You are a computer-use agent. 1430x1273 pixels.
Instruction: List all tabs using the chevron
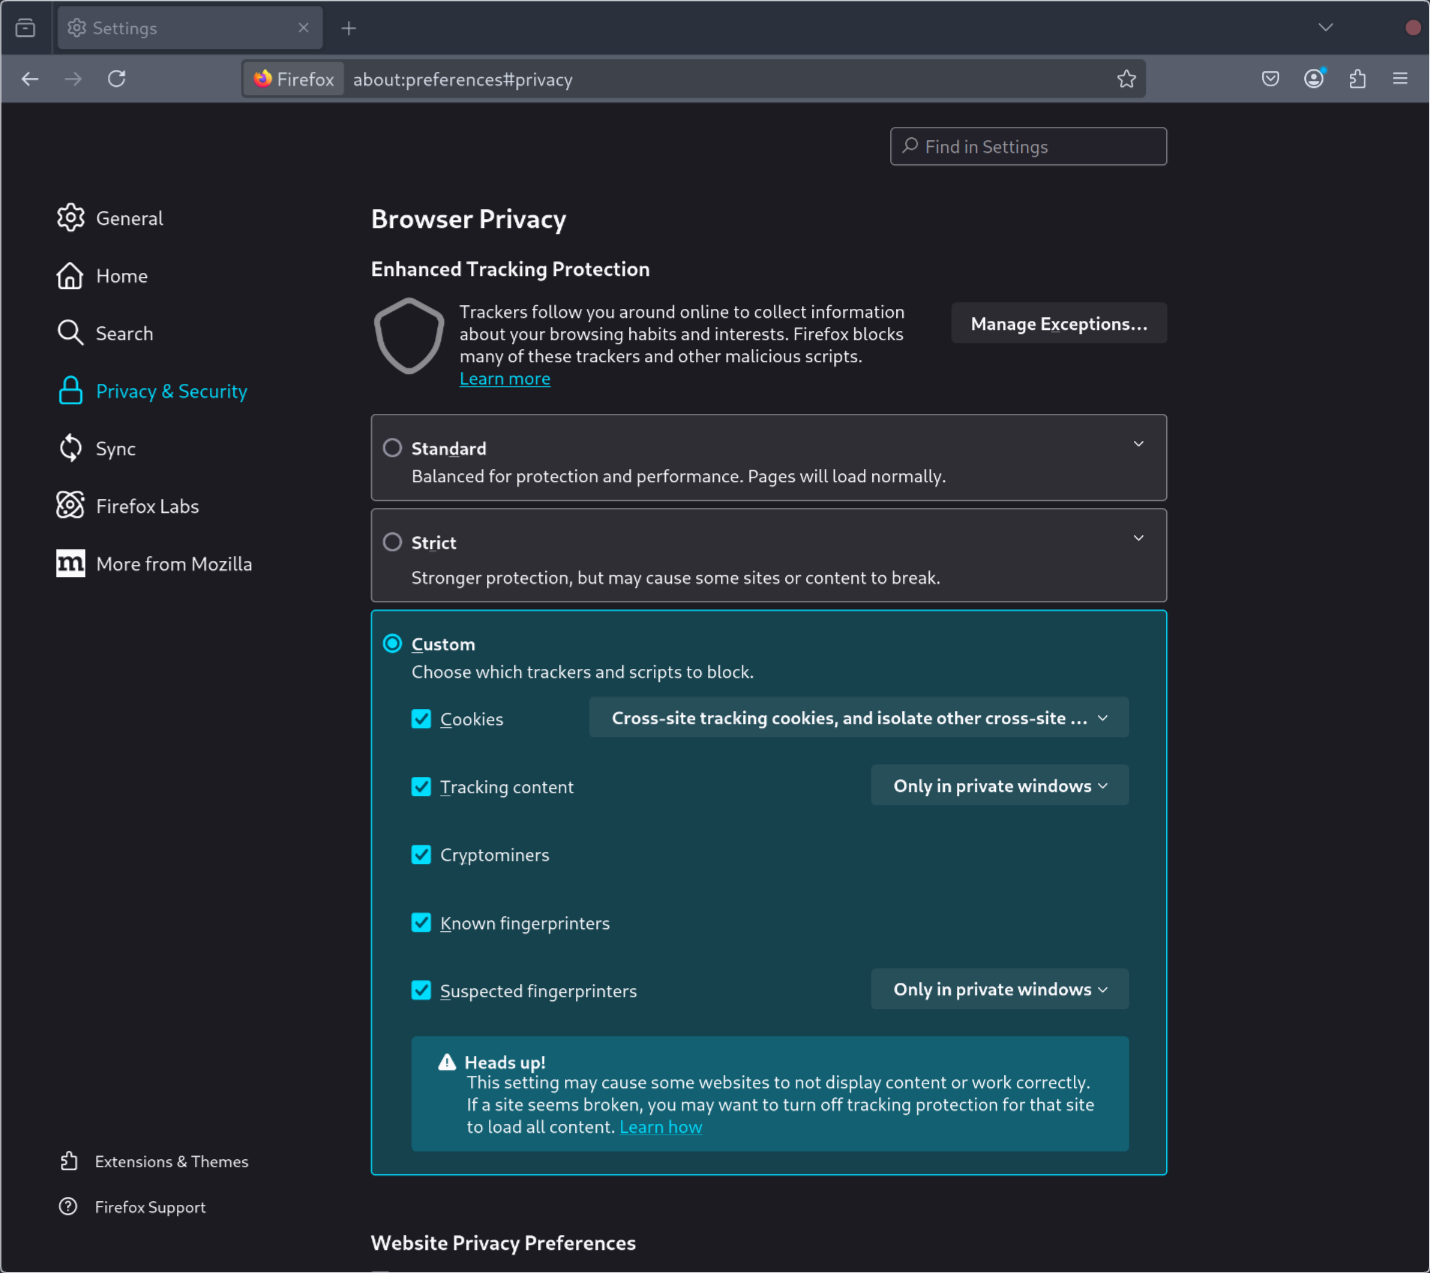pyautogui.click(x=1326, y=27)
